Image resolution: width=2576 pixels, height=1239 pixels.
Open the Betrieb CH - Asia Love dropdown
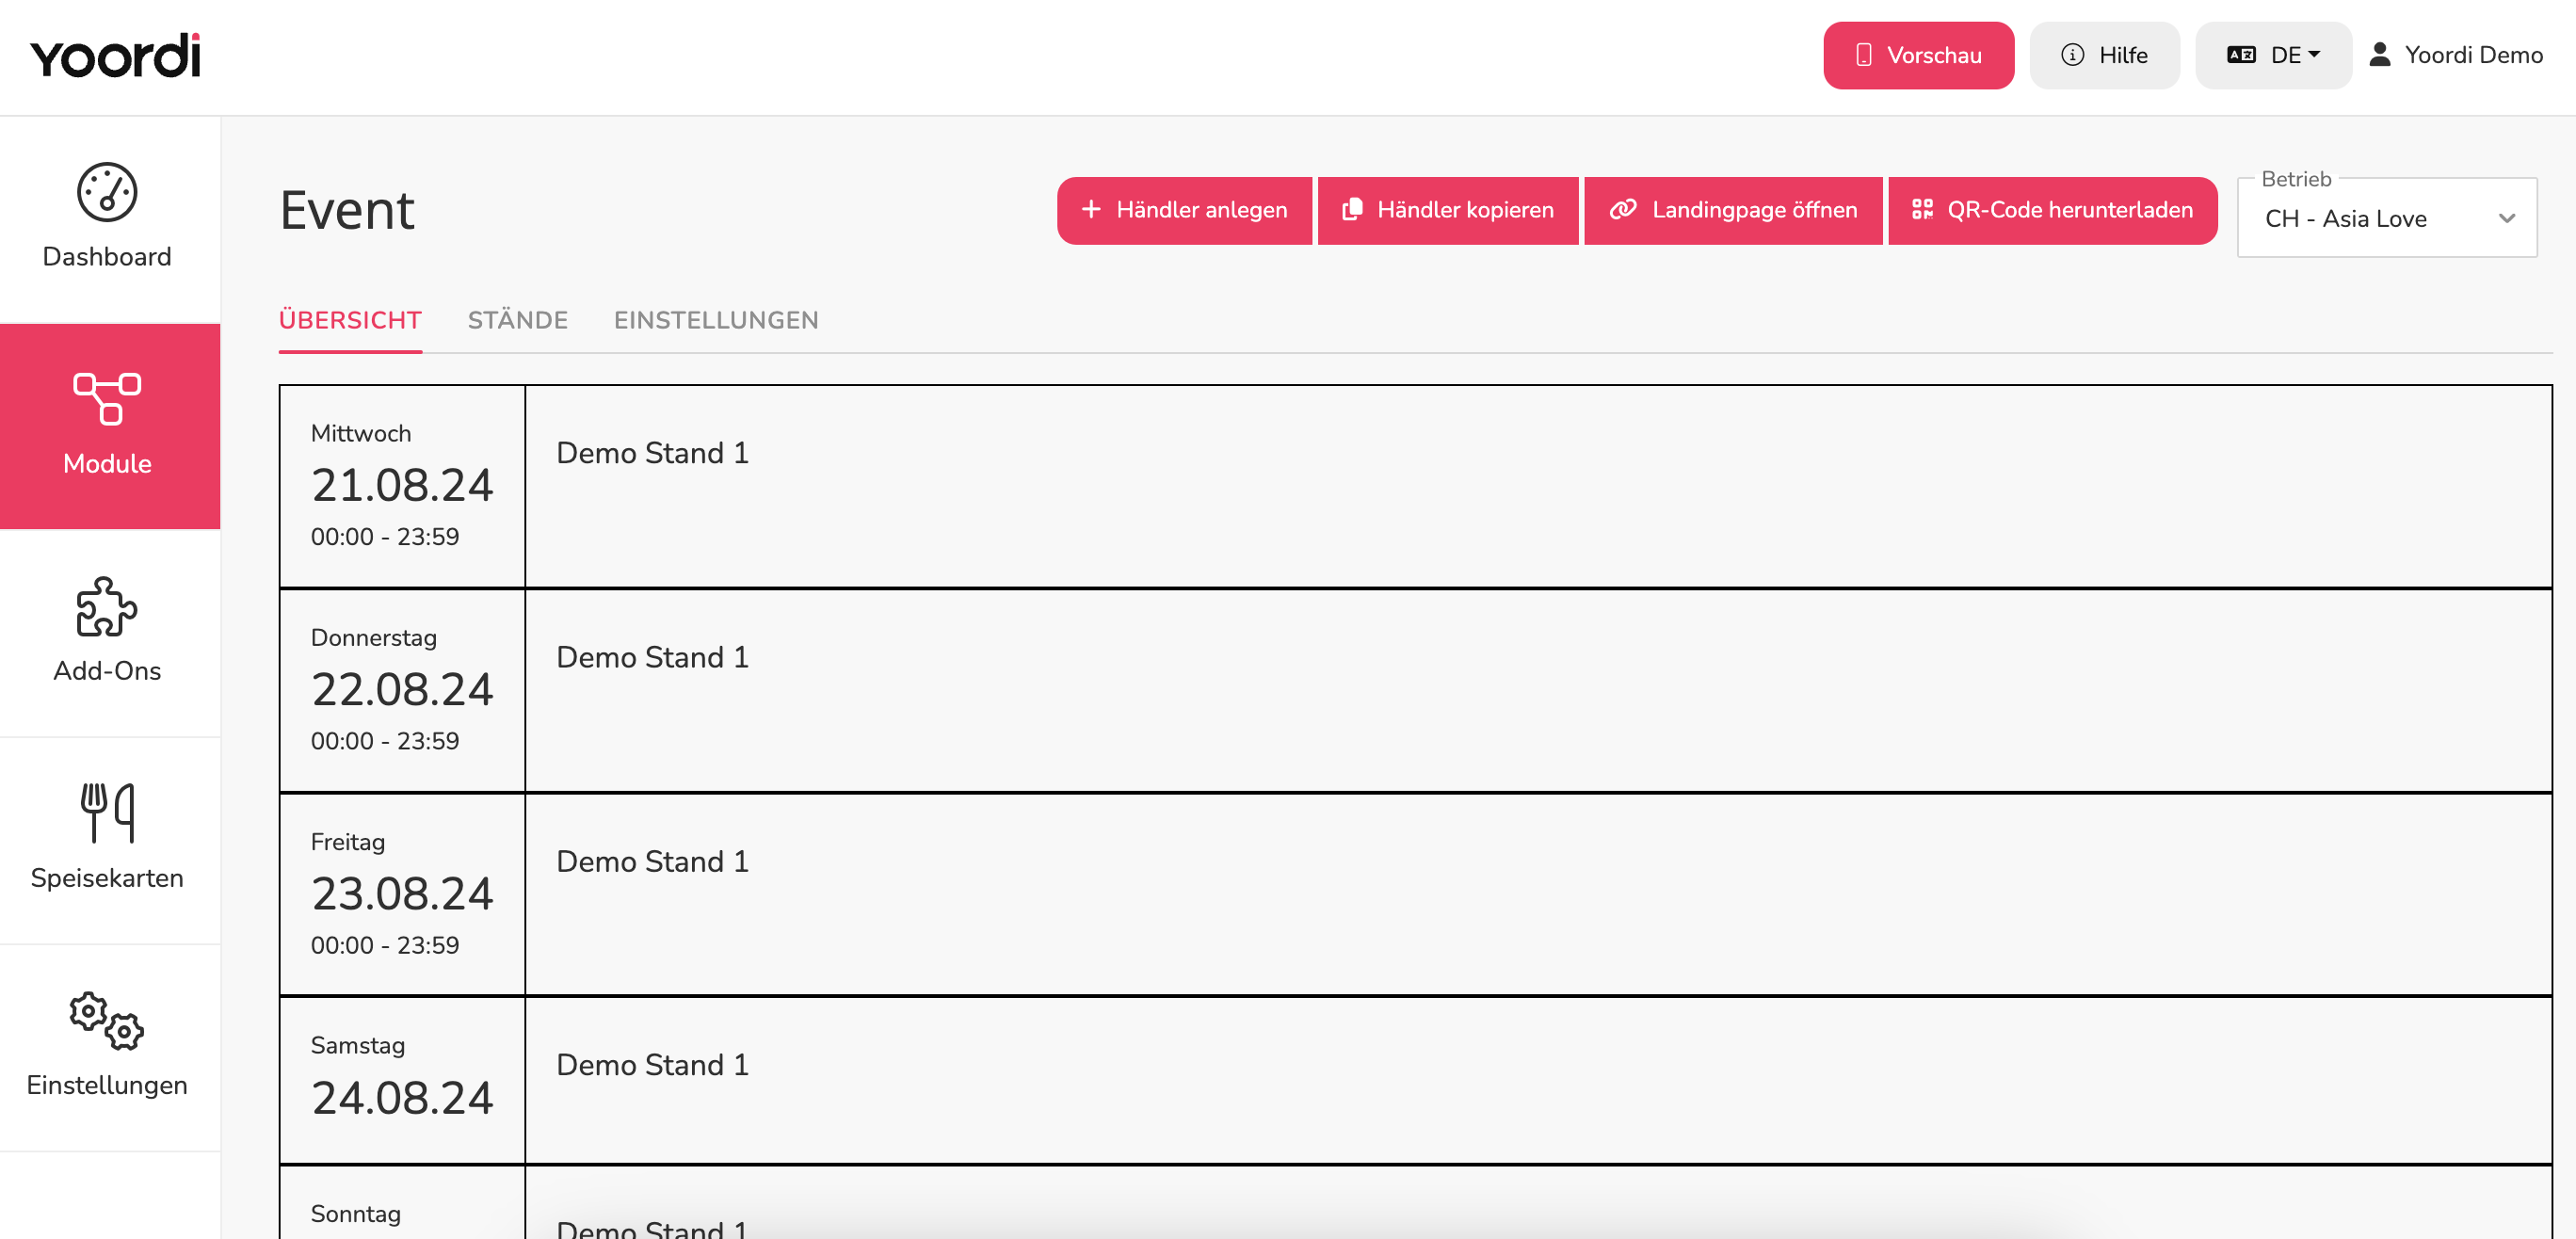(x=2386, y=218)
